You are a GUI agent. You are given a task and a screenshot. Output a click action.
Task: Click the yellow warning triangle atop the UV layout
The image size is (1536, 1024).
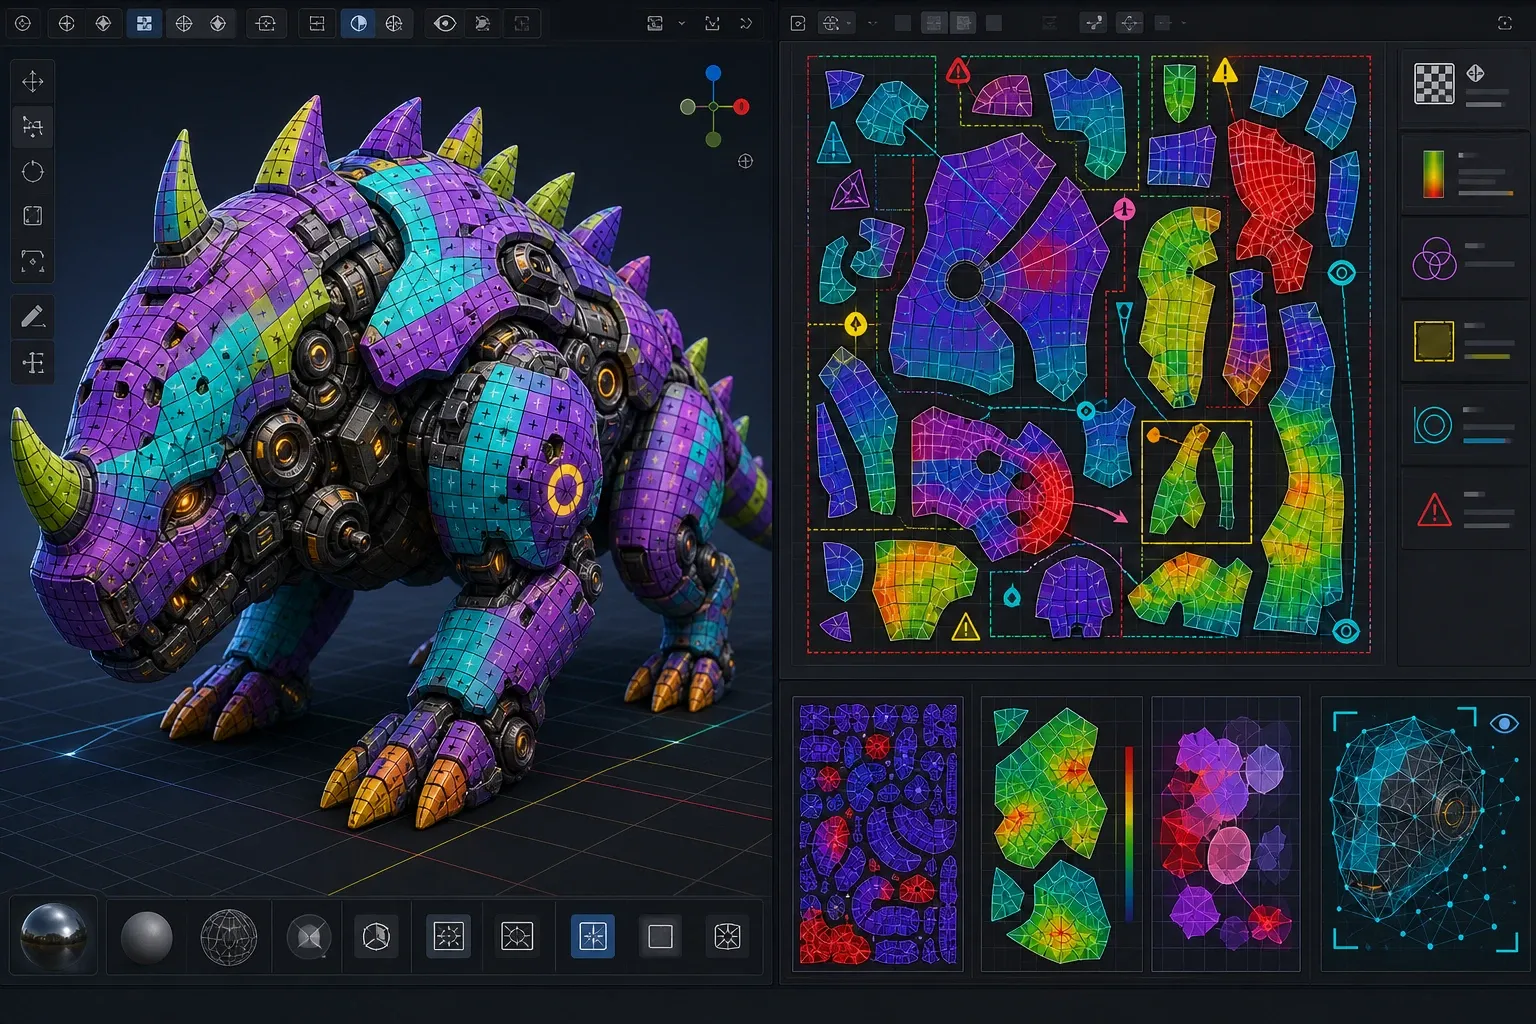[1224, 71]
